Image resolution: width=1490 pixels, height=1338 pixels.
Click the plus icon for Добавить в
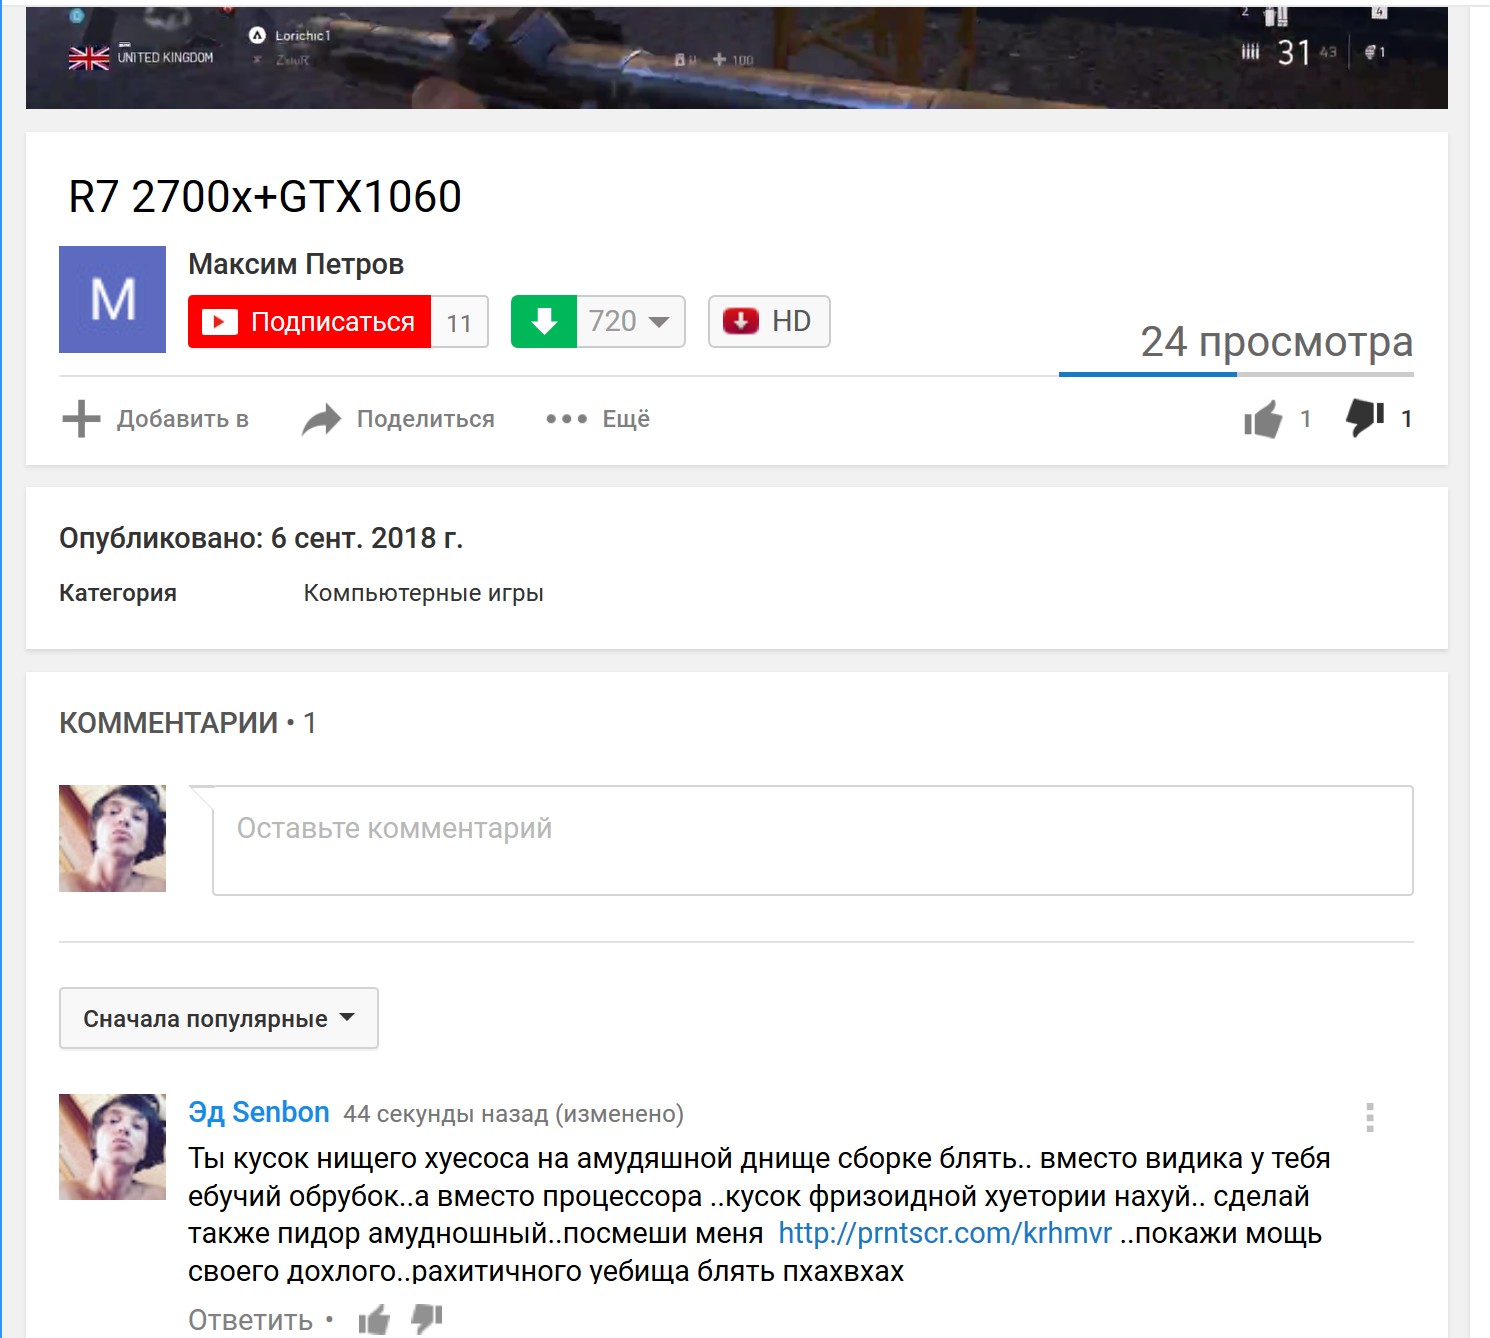(81, 419)
